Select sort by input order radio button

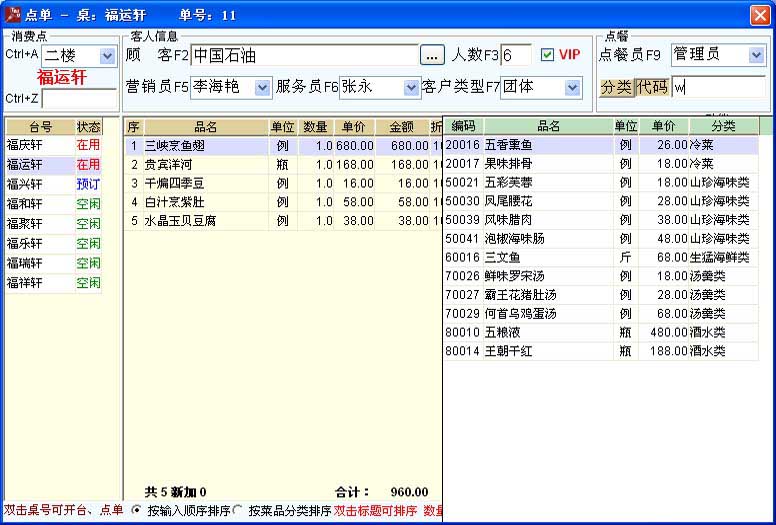pyautogui.click(x=137, y=510)
